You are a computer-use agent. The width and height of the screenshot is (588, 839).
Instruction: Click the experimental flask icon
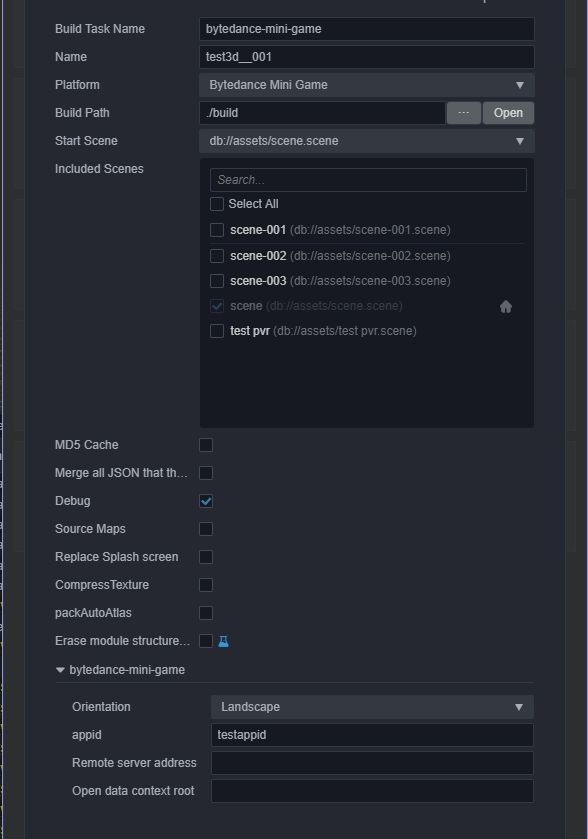click(x=224, y=641)
